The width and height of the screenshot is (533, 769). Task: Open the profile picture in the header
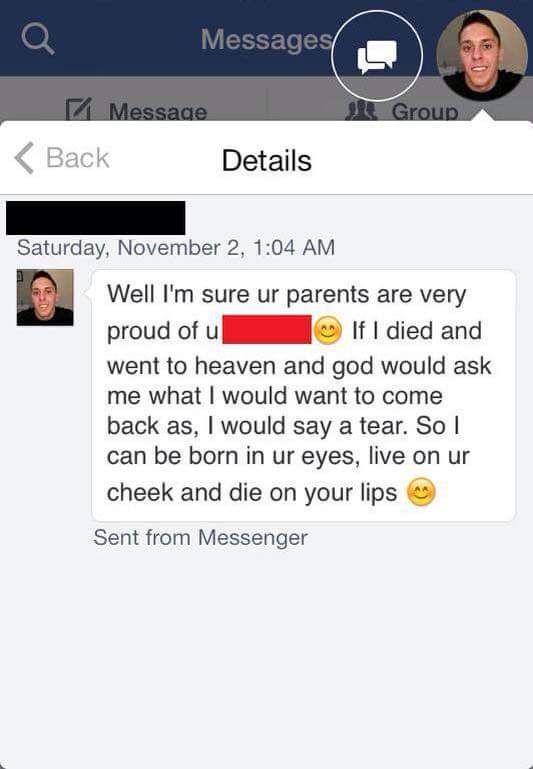tap(482, 55)
